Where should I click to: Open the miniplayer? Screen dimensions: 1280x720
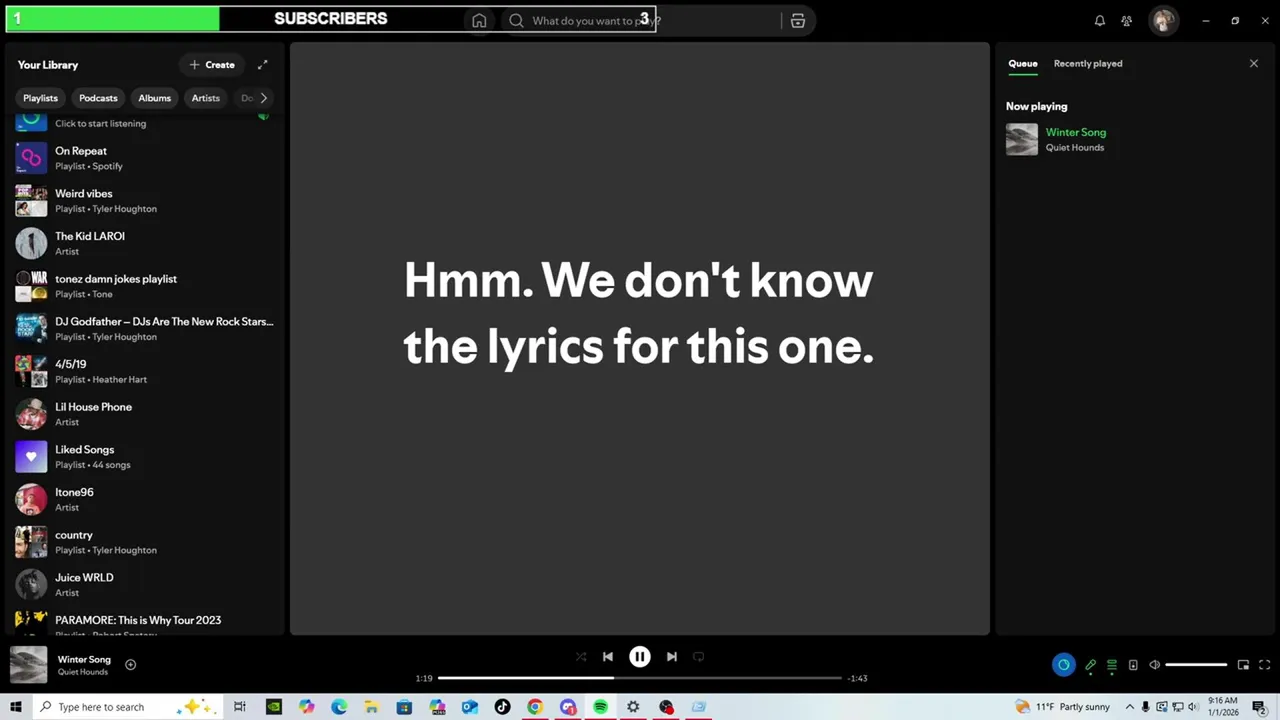(x=1243, y=665)
